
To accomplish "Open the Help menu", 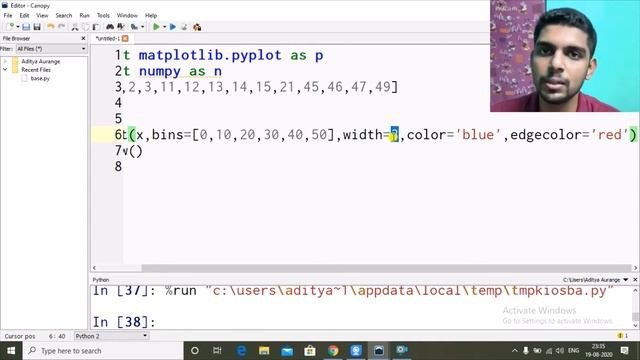I will tap(151, 16).
